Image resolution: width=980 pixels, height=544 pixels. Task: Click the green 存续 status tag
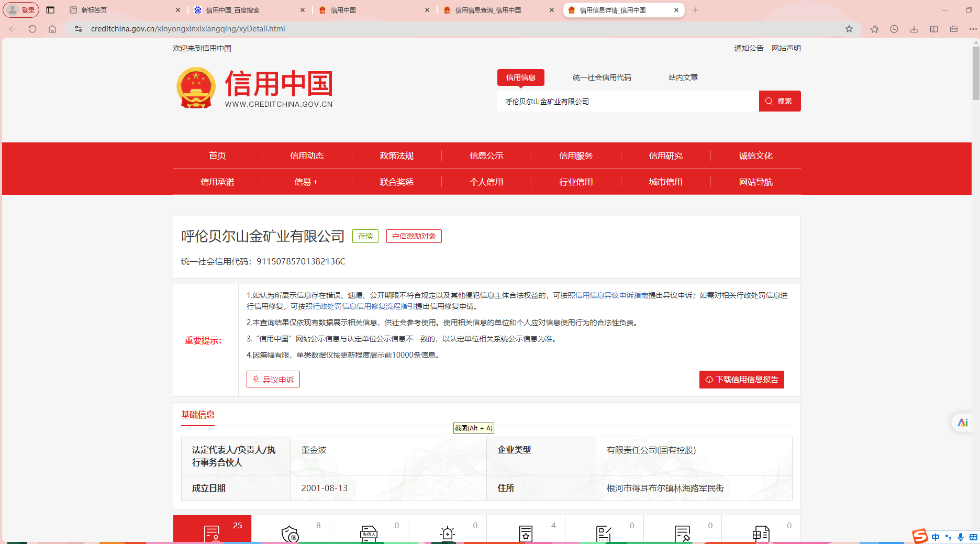365,236
